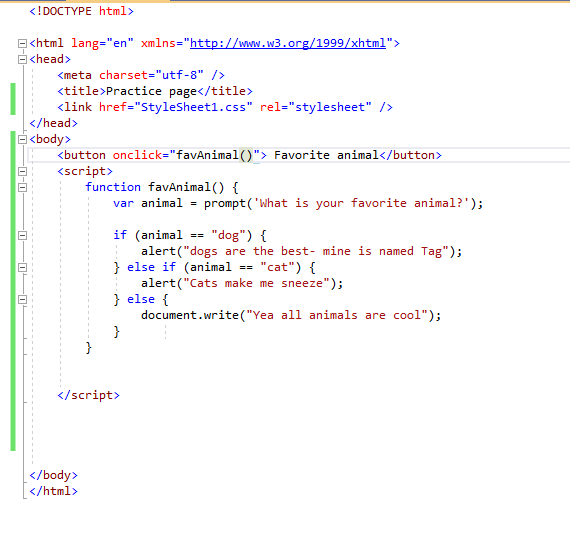Click the "dogs are the best" alert string
This screenshot has width=570, height=534.
(x=316, y=251)
